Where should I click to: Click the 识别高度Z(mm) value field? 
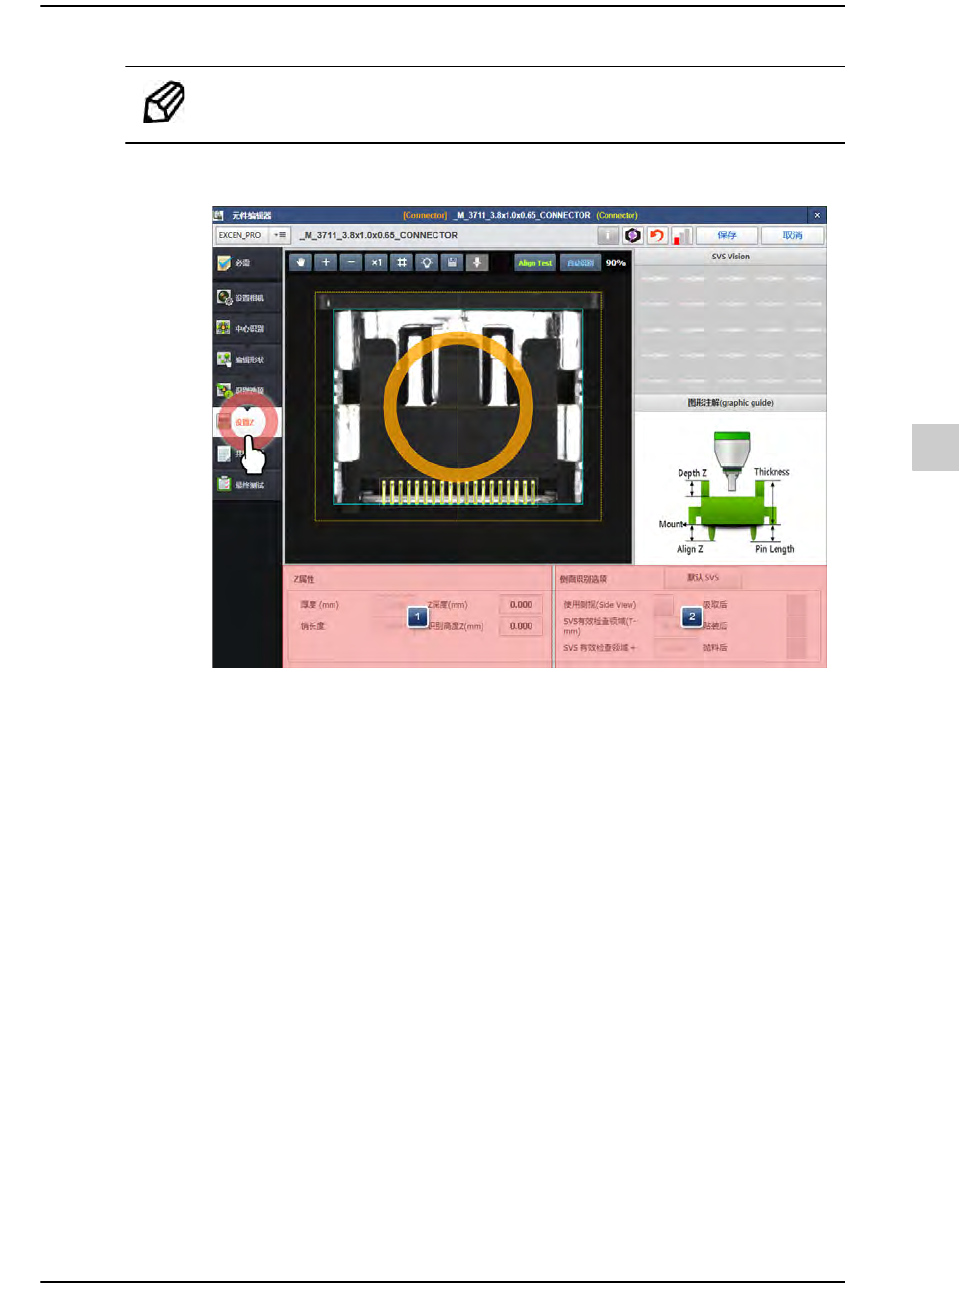521,626
